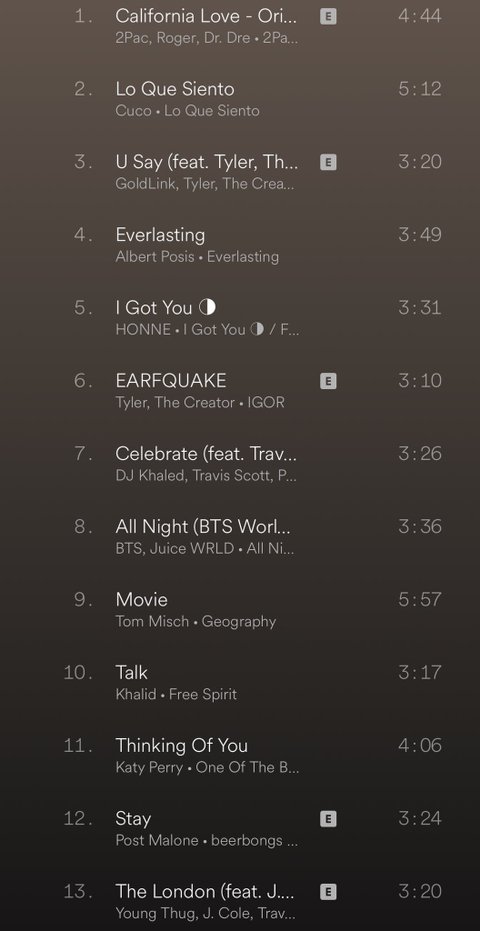Image resolution: width=480 pixels, height=931 pixels.
Task: Click the explicit badge on Stay
Action: point(328,819)
